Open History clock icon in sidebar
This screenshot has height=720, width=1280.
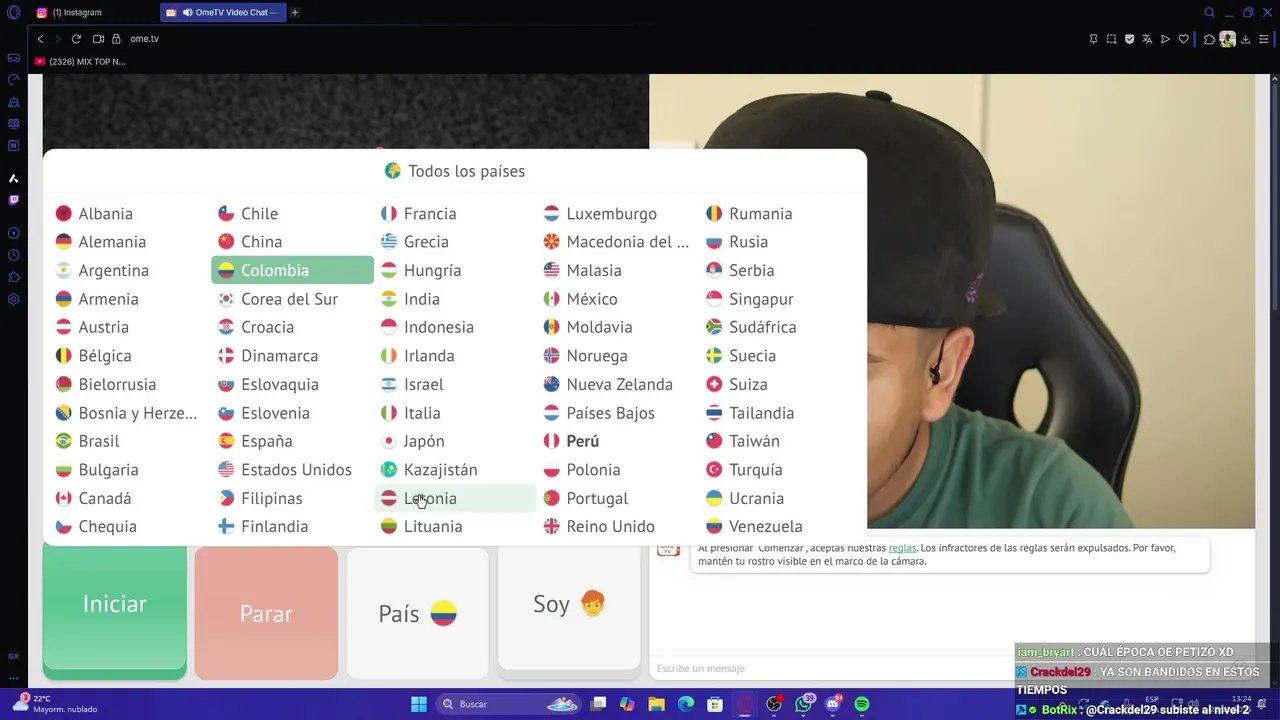point(13,255)
